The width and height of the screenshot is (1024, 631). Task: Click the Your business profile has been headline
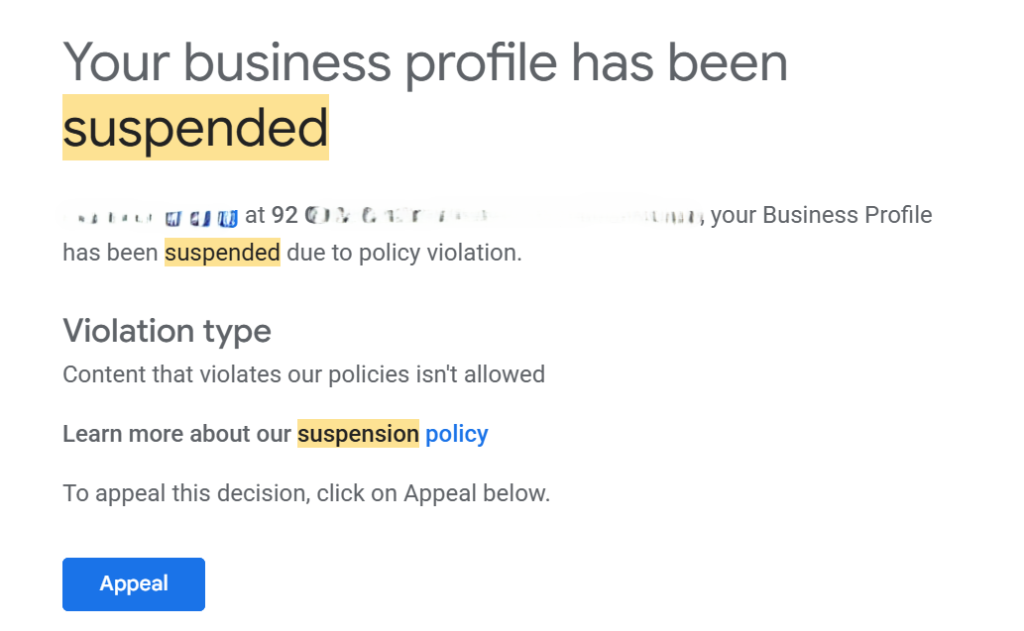[425, 62]
